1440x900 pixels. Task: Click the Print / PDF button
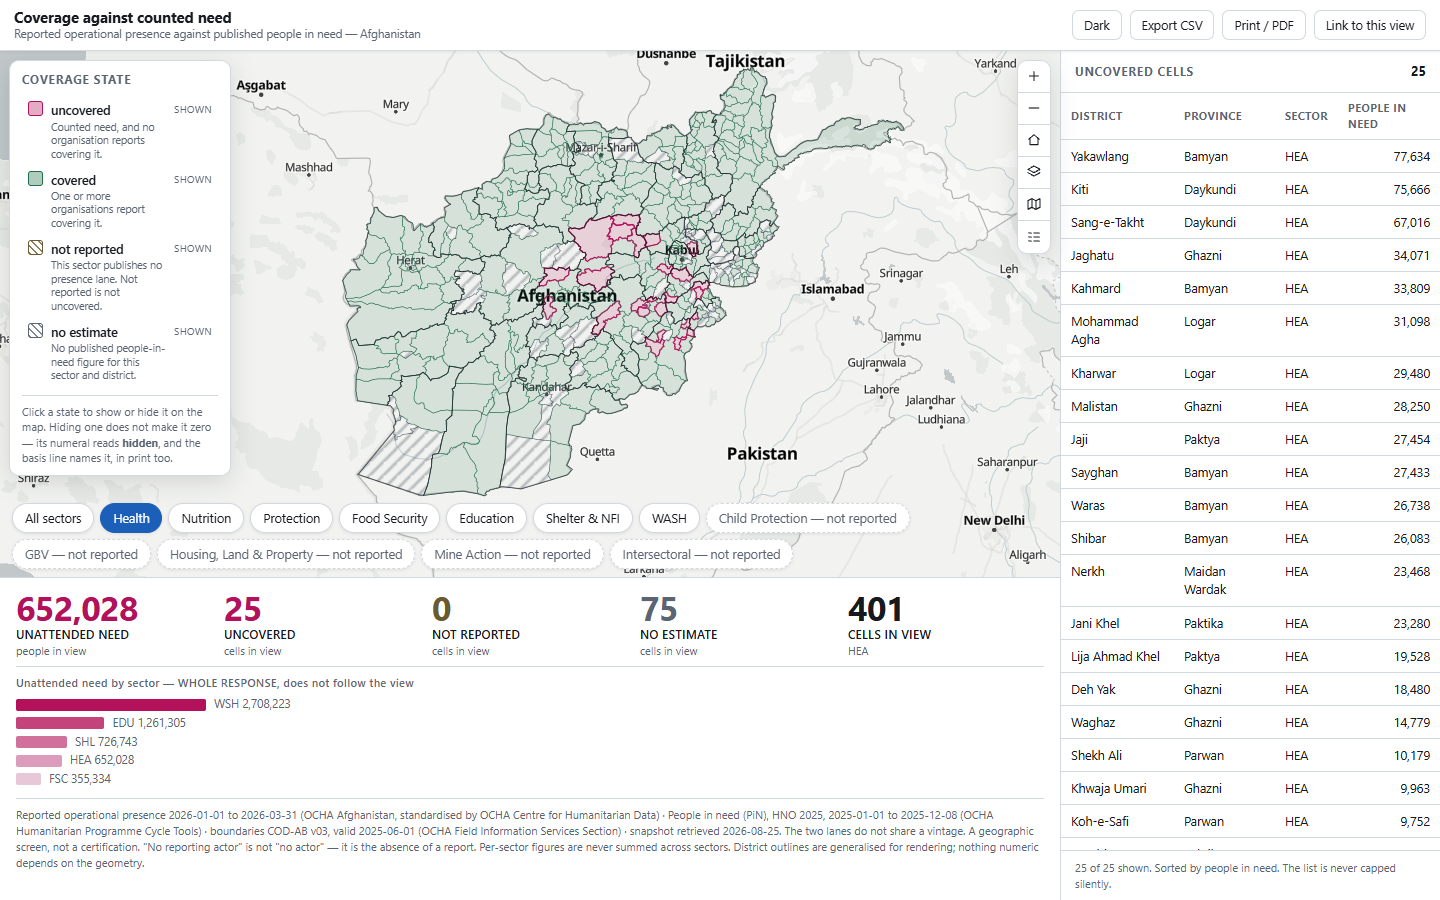coord(1263,25)
